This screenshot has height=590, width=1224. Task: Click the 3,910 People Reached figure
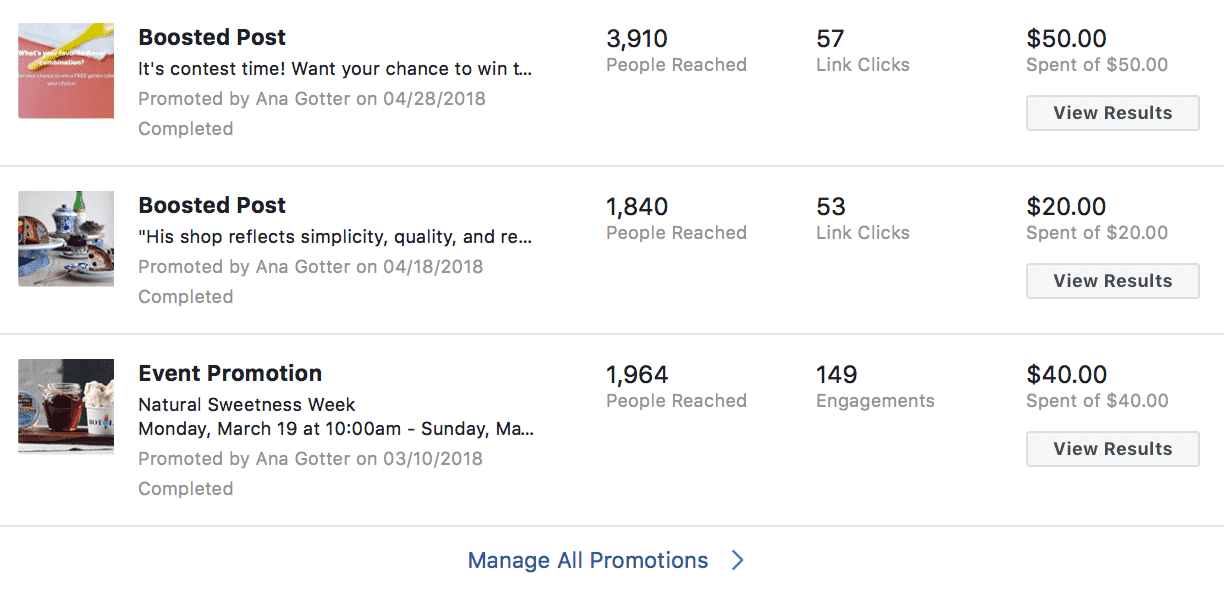(x=637, y=39)
